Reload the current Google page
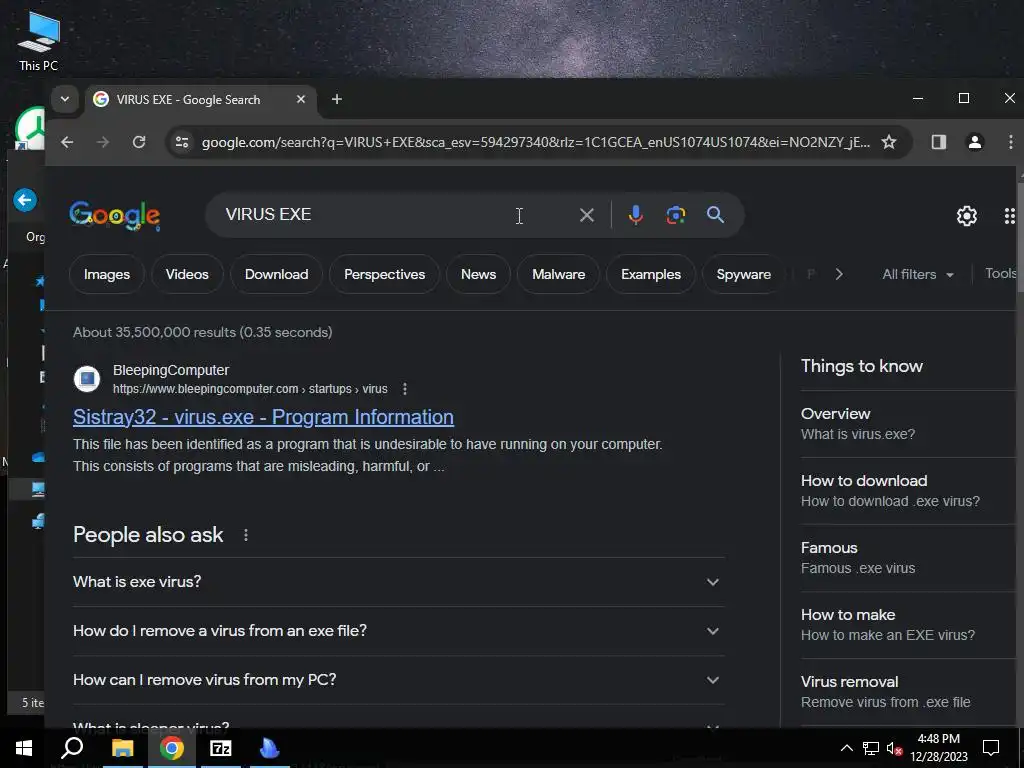 139,142
